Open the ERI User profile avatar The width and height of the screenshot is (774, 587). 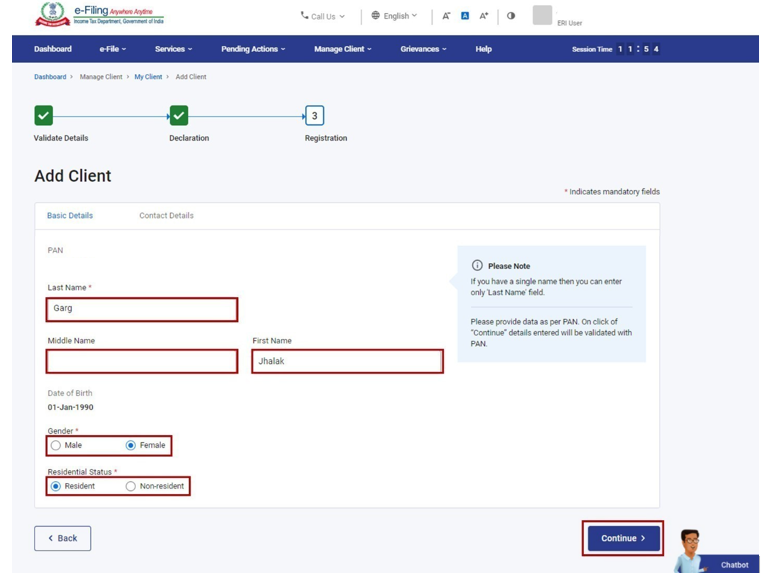[x=542, y=15]
